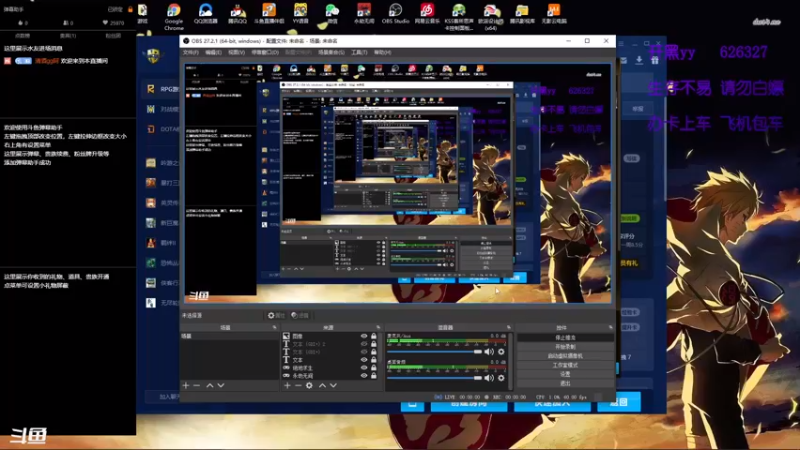Open the 腾讯QQ desktop shortcut

point(237,14)
